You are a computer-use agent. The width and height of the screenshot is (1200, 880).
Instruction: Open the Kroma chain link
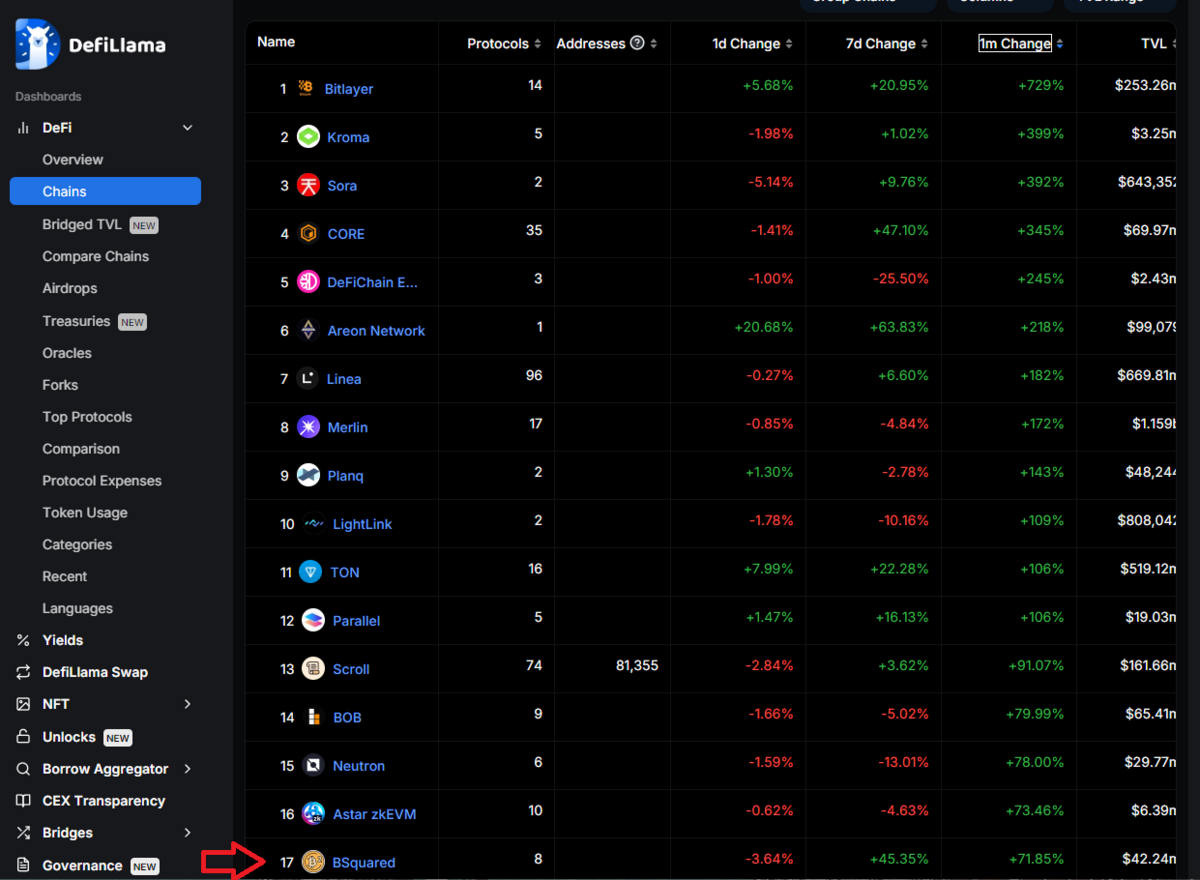[x=348, y=137]
